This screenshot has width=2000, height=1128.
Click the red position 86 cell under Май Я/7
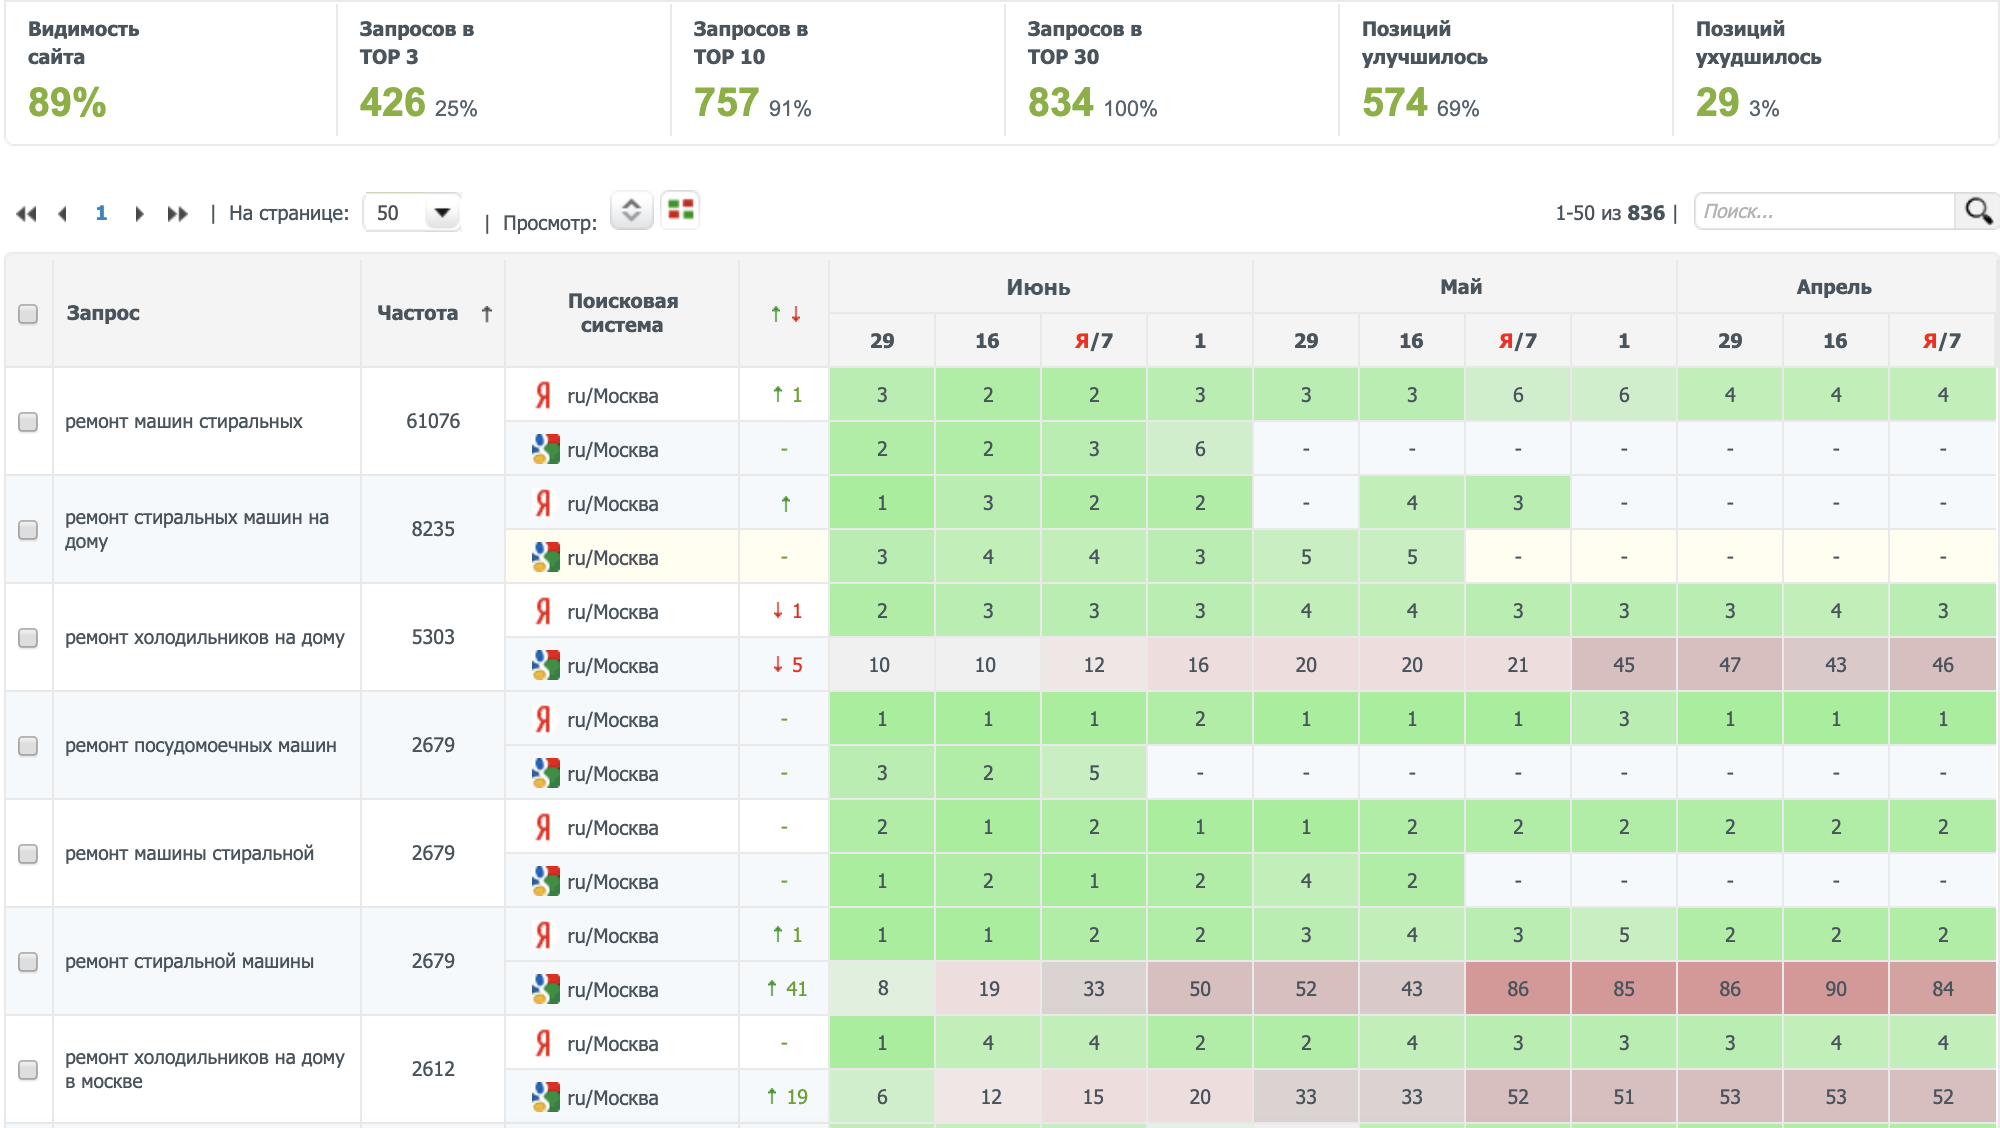pos(1517,989)
